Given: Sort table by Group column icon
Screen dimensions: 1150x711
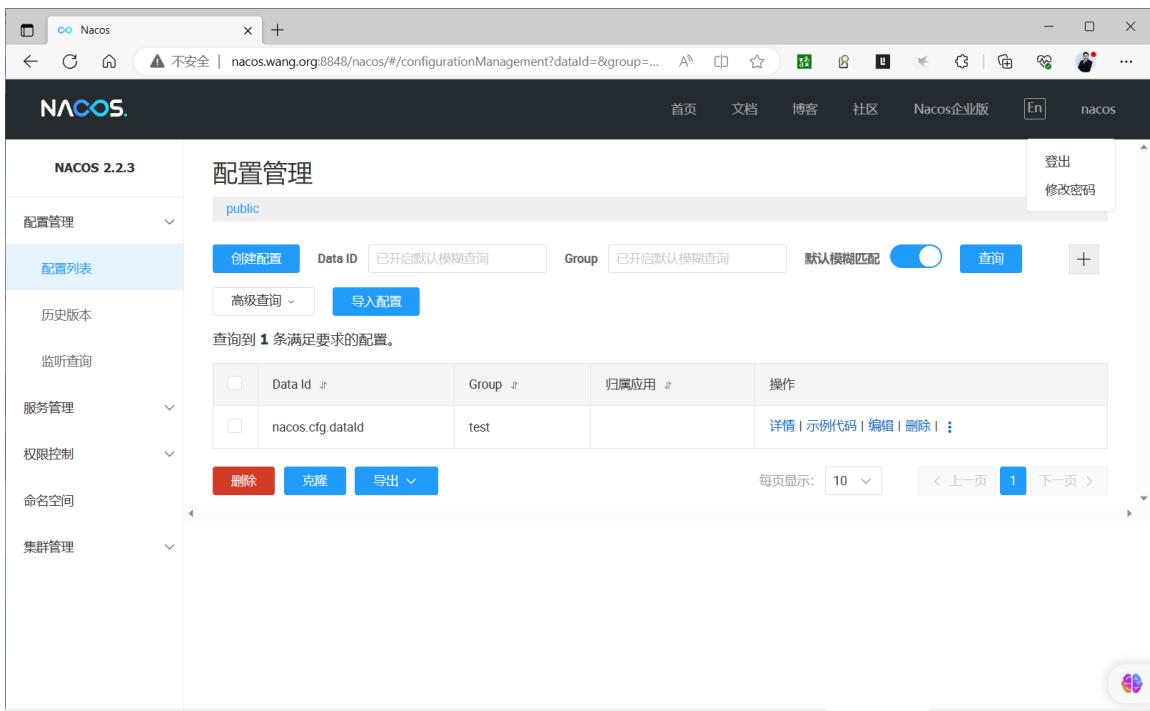Looking at the screenshot, I should [x=514, y=385].
